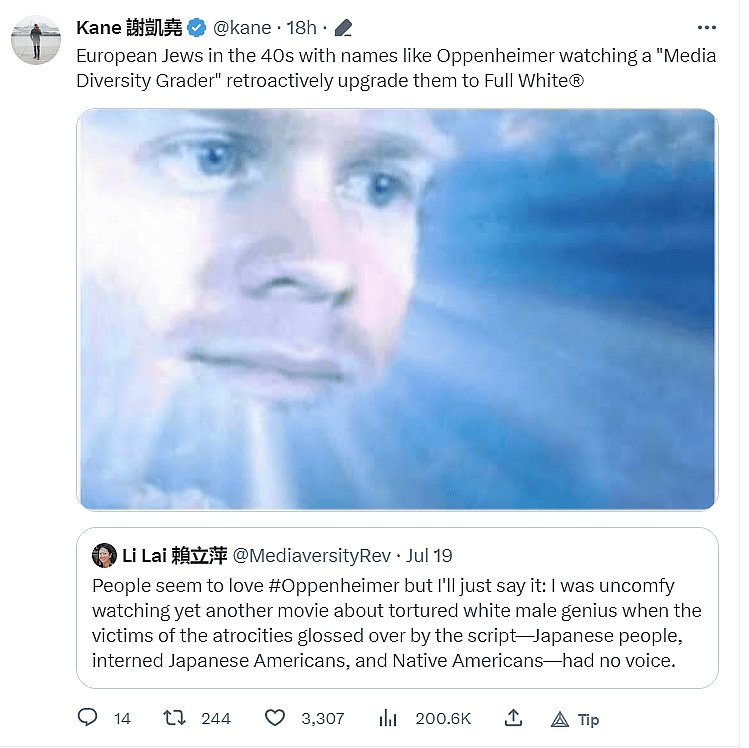View tweet analytics bar chart icon
The height and width of the screenshot is (748, 749).
387,718
